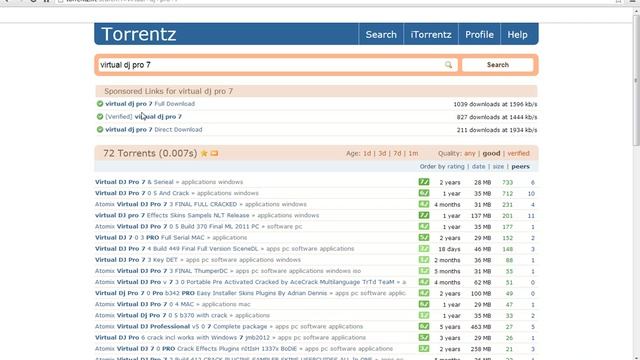Open sponsored virtual dj pro 7 Full Download
Screen dimensions: 640x360
click(x=150, y=104)
